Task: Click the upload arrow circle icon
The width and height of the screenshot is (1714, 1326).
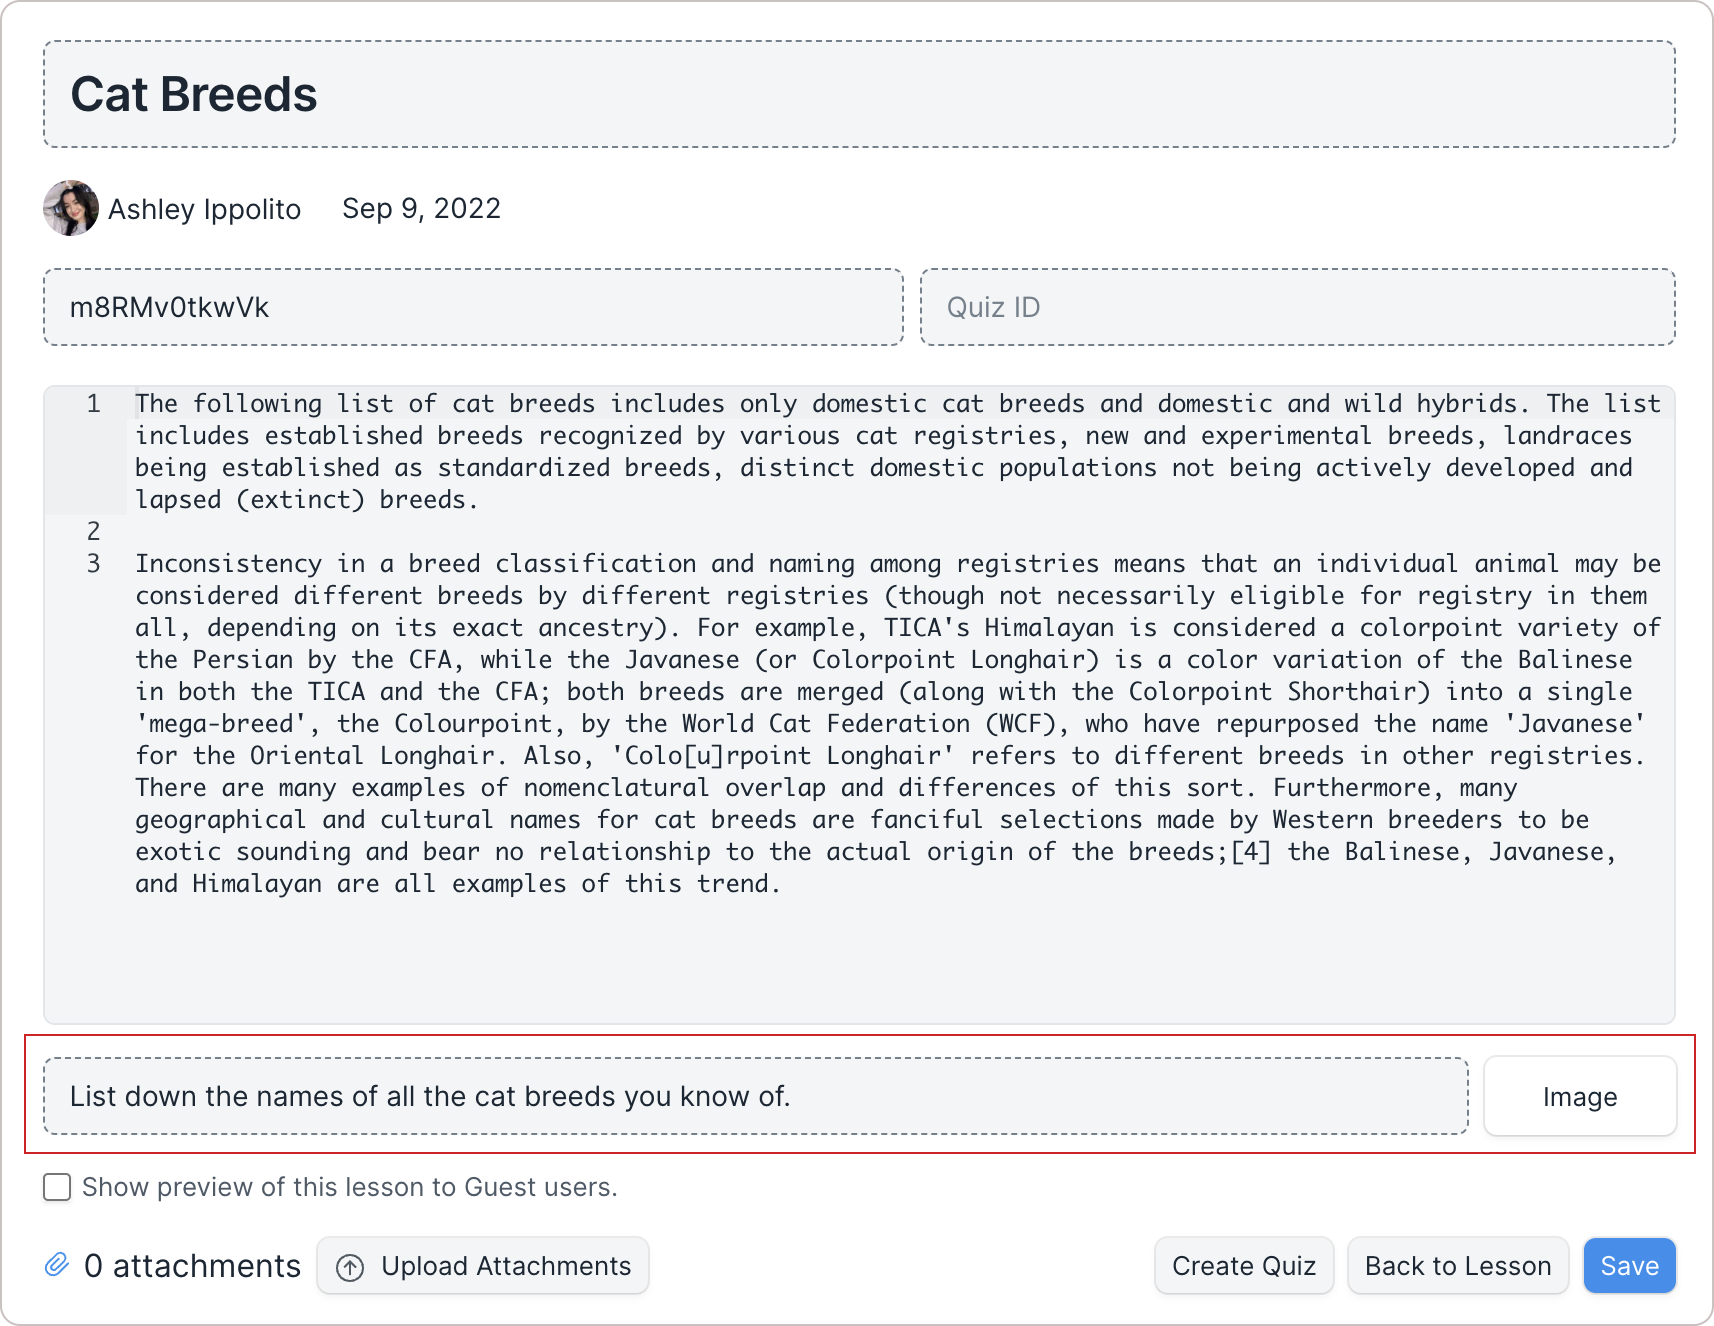Action: click(x=350, y=1267)
